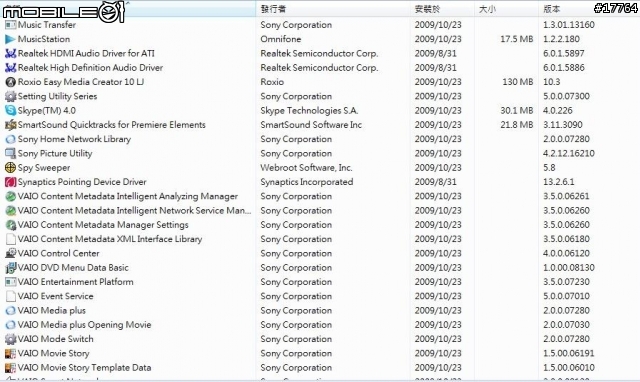Viewport: 640px width, 382px height.
Task: Click the Sony Home Network Library icon
Action: [10, 139]
